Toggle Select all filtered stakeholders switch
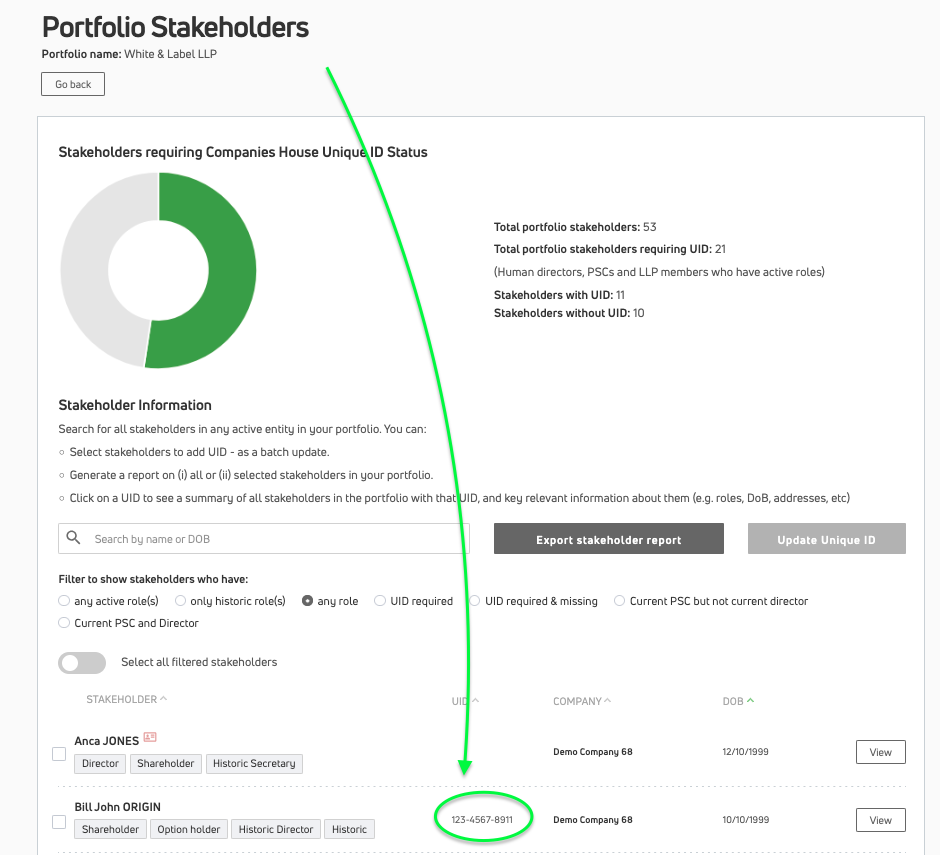This screenshot has height=855, width=940. (82, 662)
